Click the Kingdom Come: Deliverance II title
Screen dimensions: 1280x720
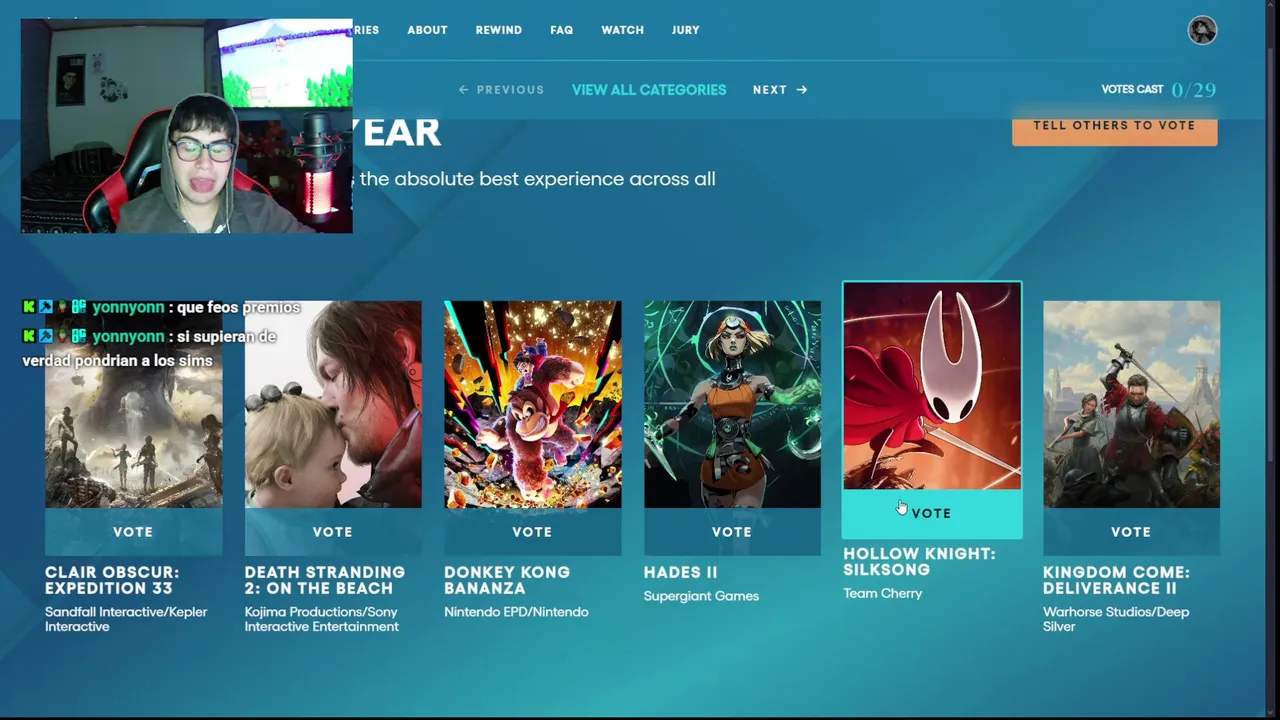pyautogui.click(x=1116, y=580)
